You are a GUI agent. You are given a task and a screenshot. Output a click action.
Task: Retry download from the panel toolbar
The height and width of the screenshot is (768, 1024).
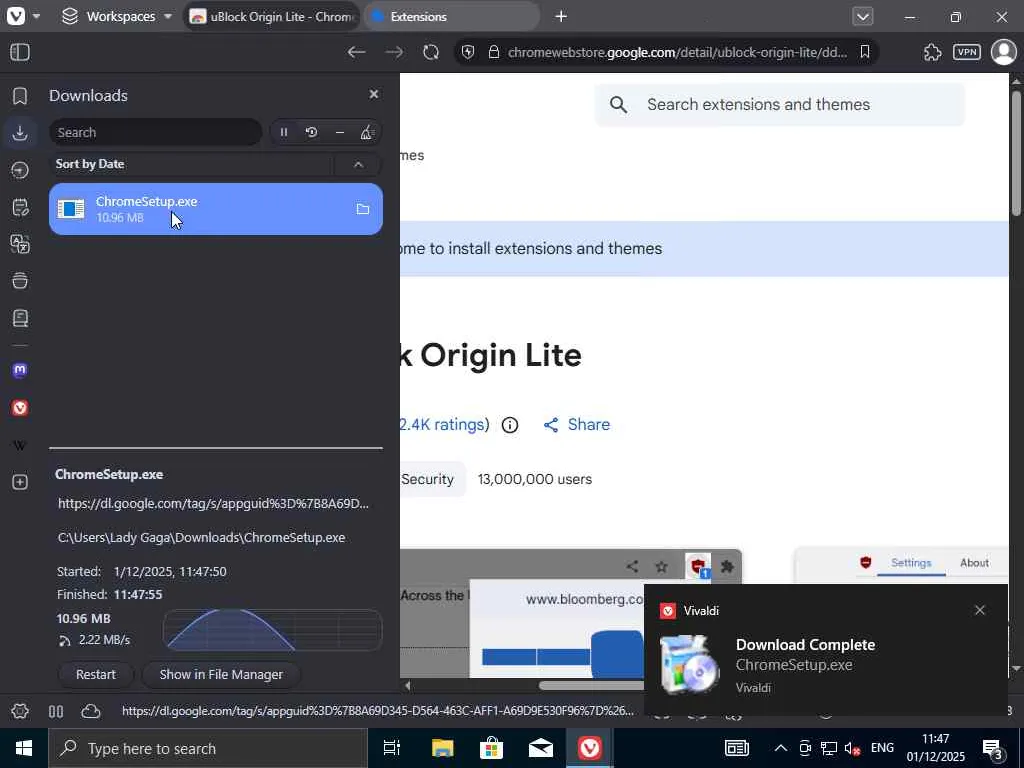click(312, 132)
